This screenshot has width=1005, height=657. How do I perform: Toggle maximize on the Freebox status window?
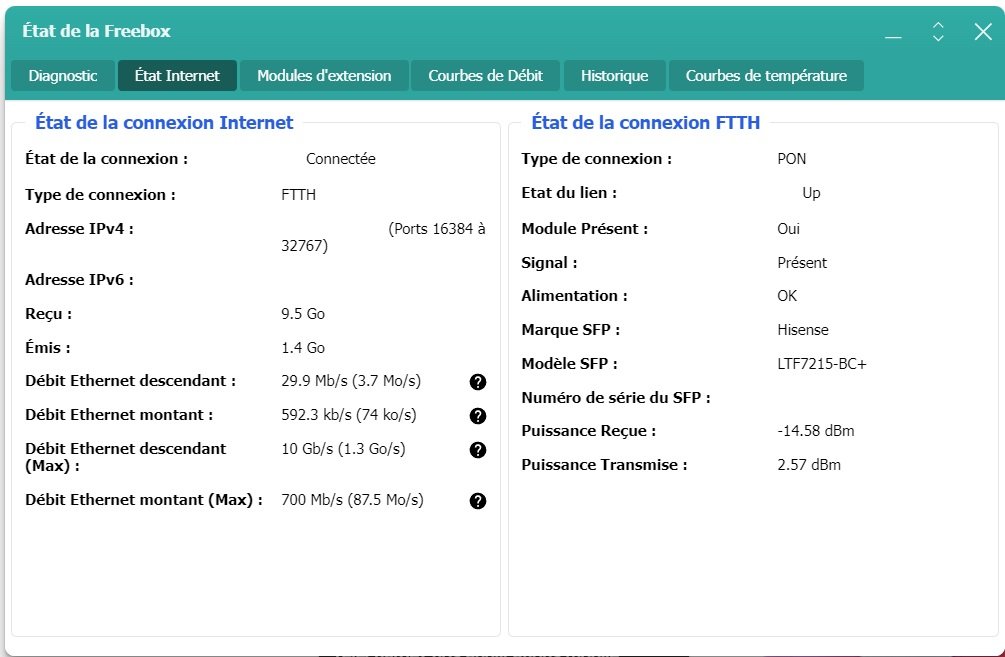click(x=938, y=32)
